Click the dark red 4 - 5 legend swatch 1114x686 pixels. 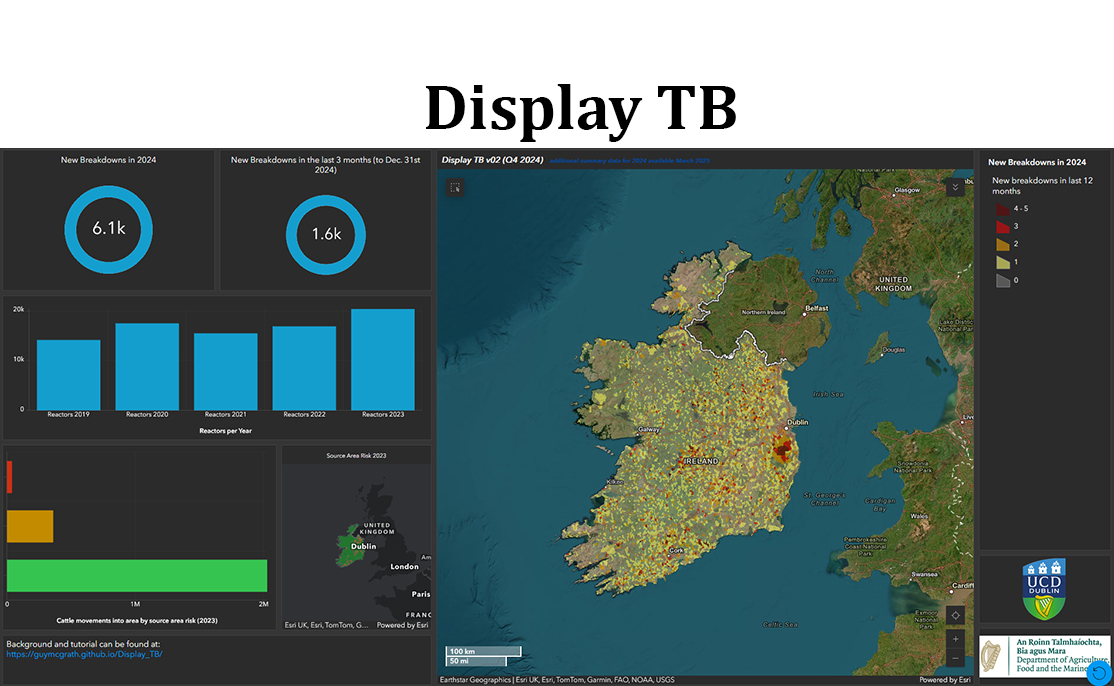[x=1002, y=209]
